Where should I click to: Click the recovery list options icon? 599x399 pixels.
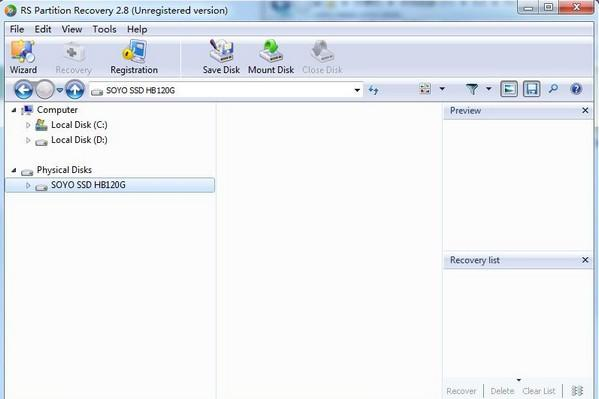(x=577, y=391)
